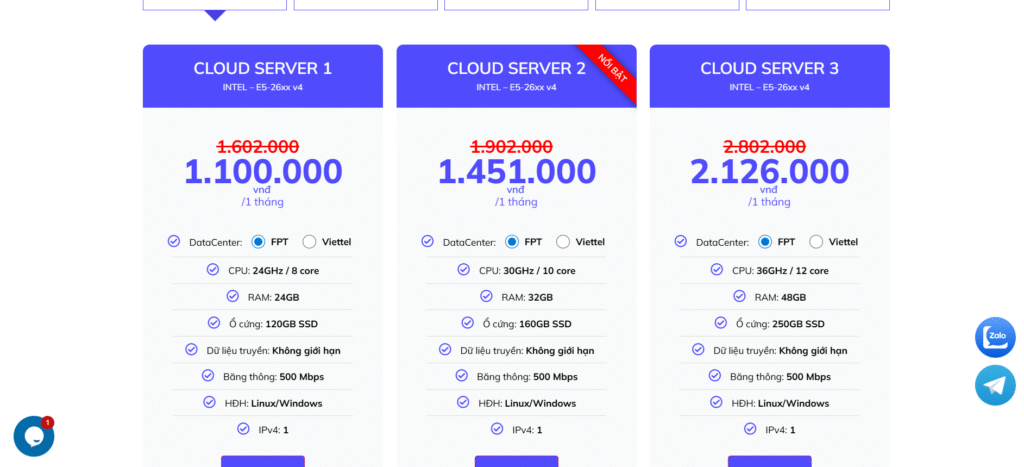Click check icon beside Cloud Server 2 RAM
The image size is (1024, 467).
pyautogui.click(x=486, y=296)
